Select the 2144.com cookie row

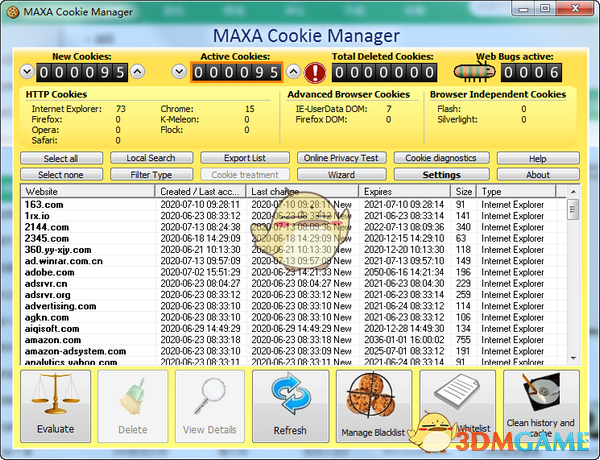click(294, 227)
